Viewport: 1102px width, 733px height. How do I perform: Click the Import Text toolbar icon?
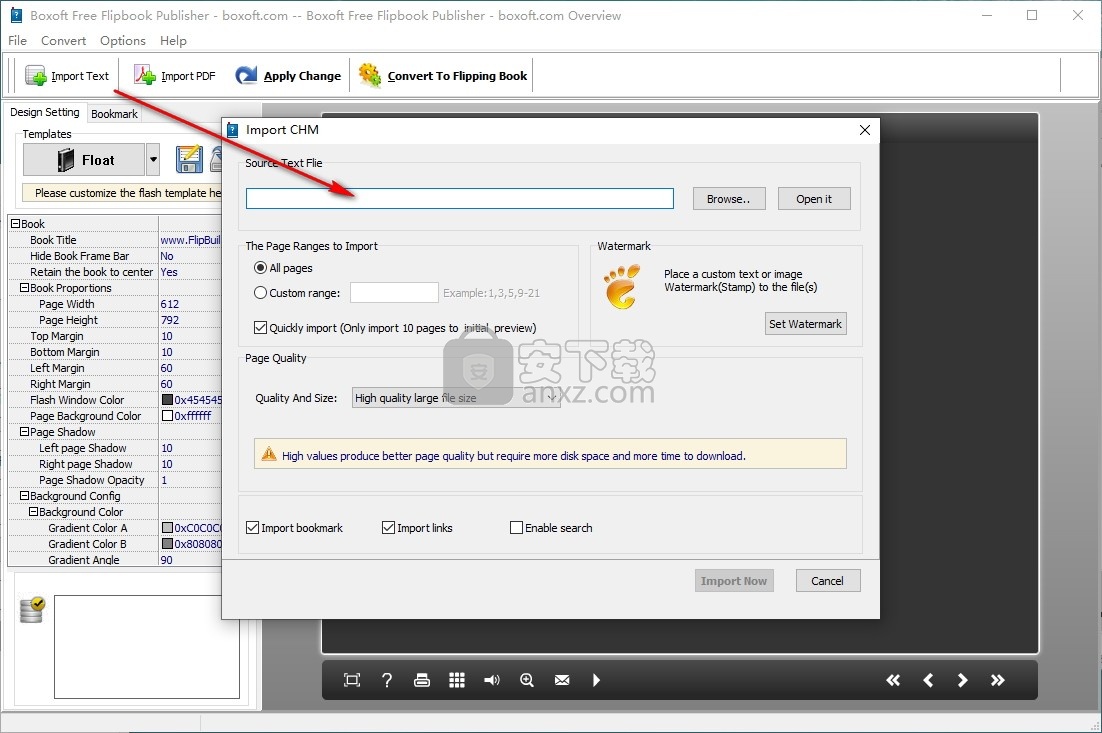click(35, 75)
